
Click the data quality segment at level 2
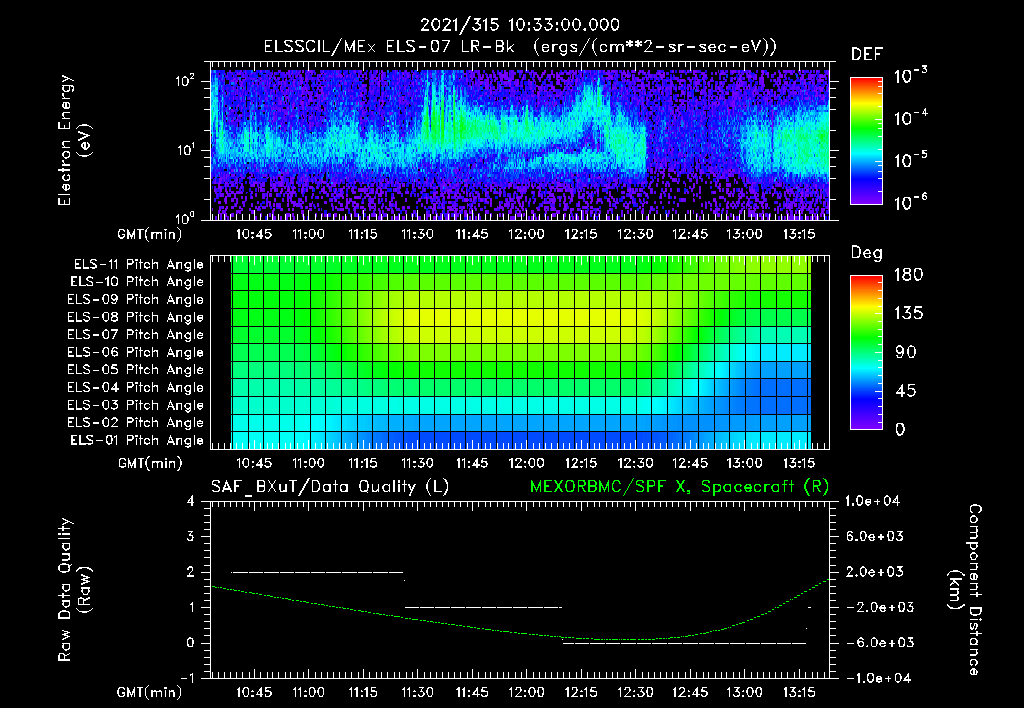tap(317, 572)
